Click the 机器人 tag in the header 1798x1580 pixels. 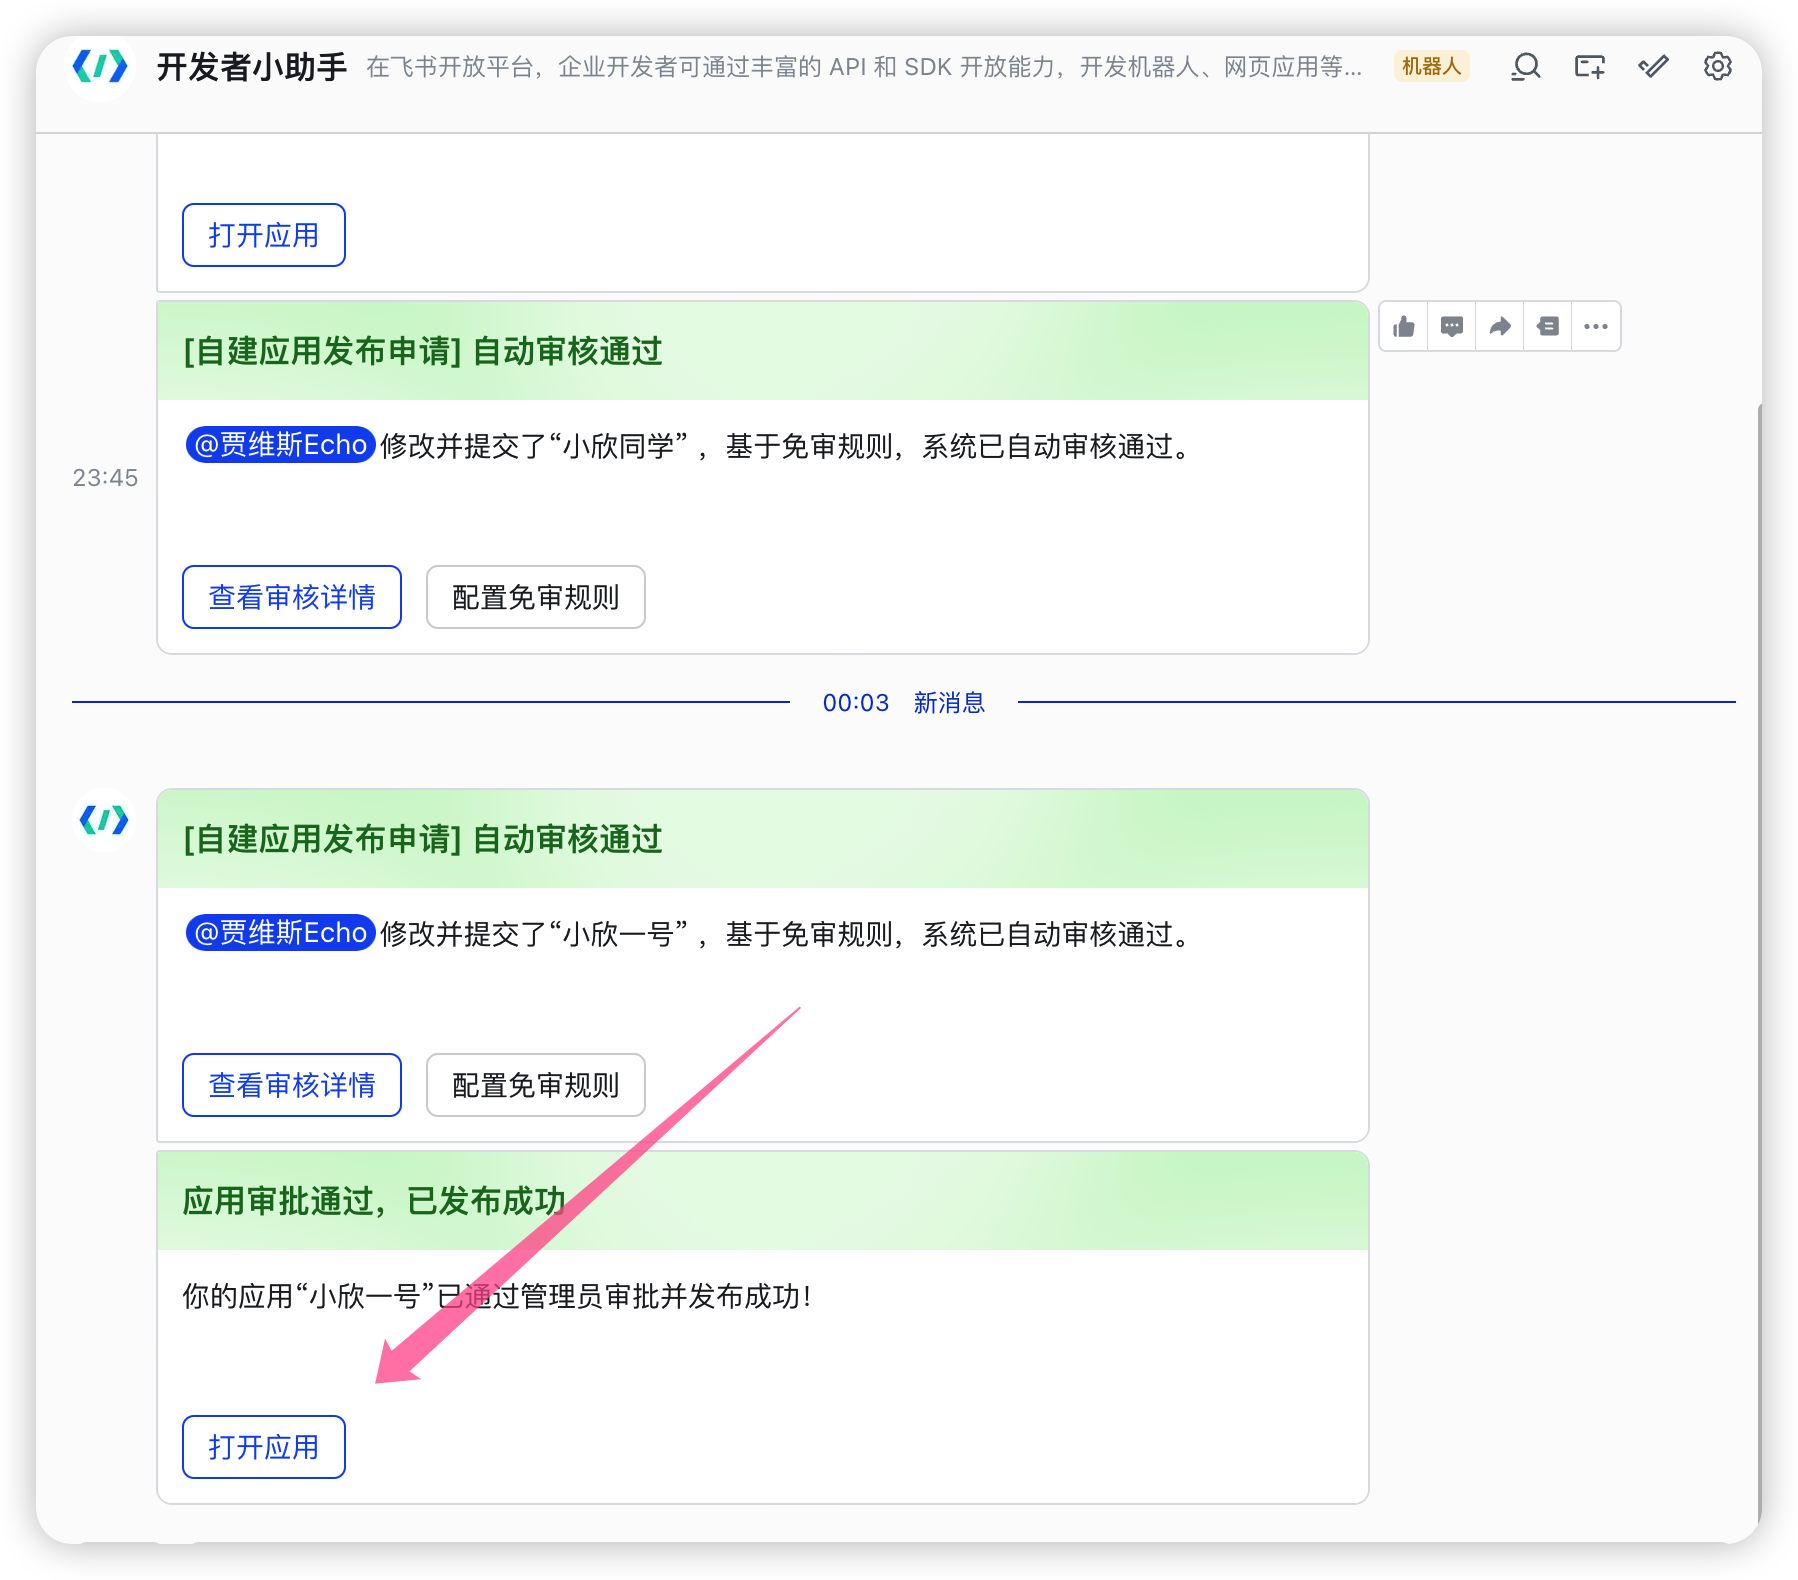click(x=1431, y=67)
